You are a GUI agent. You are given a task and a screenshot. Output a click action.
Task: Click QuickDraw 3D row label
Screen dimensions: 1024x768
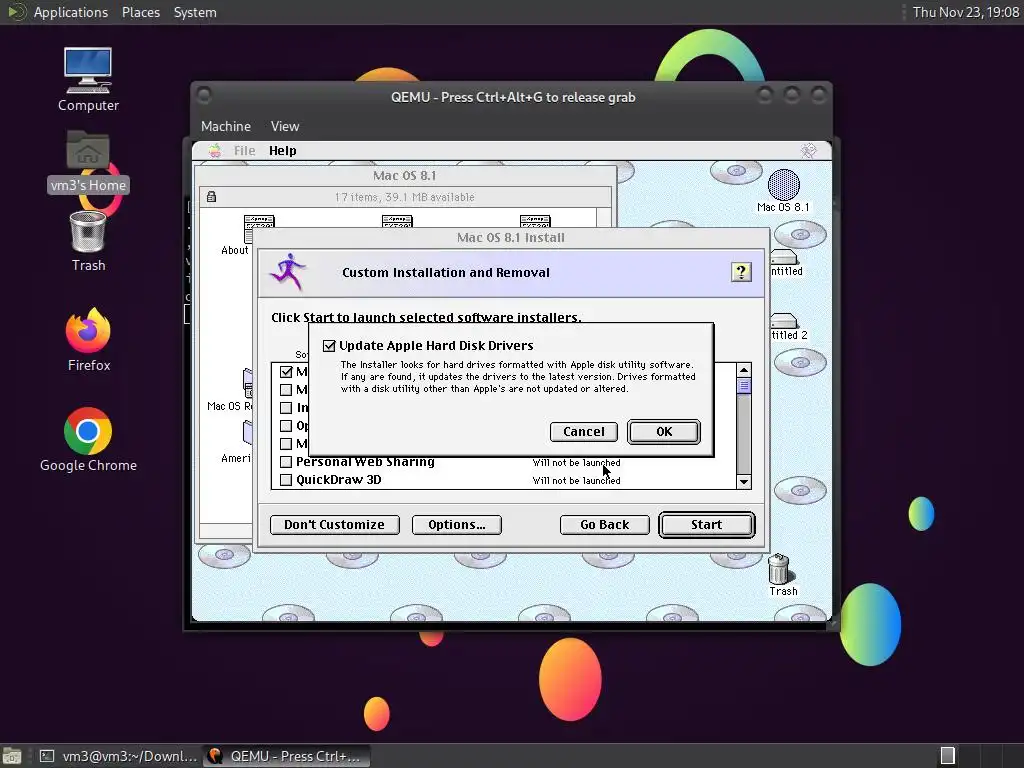(338, 480)
